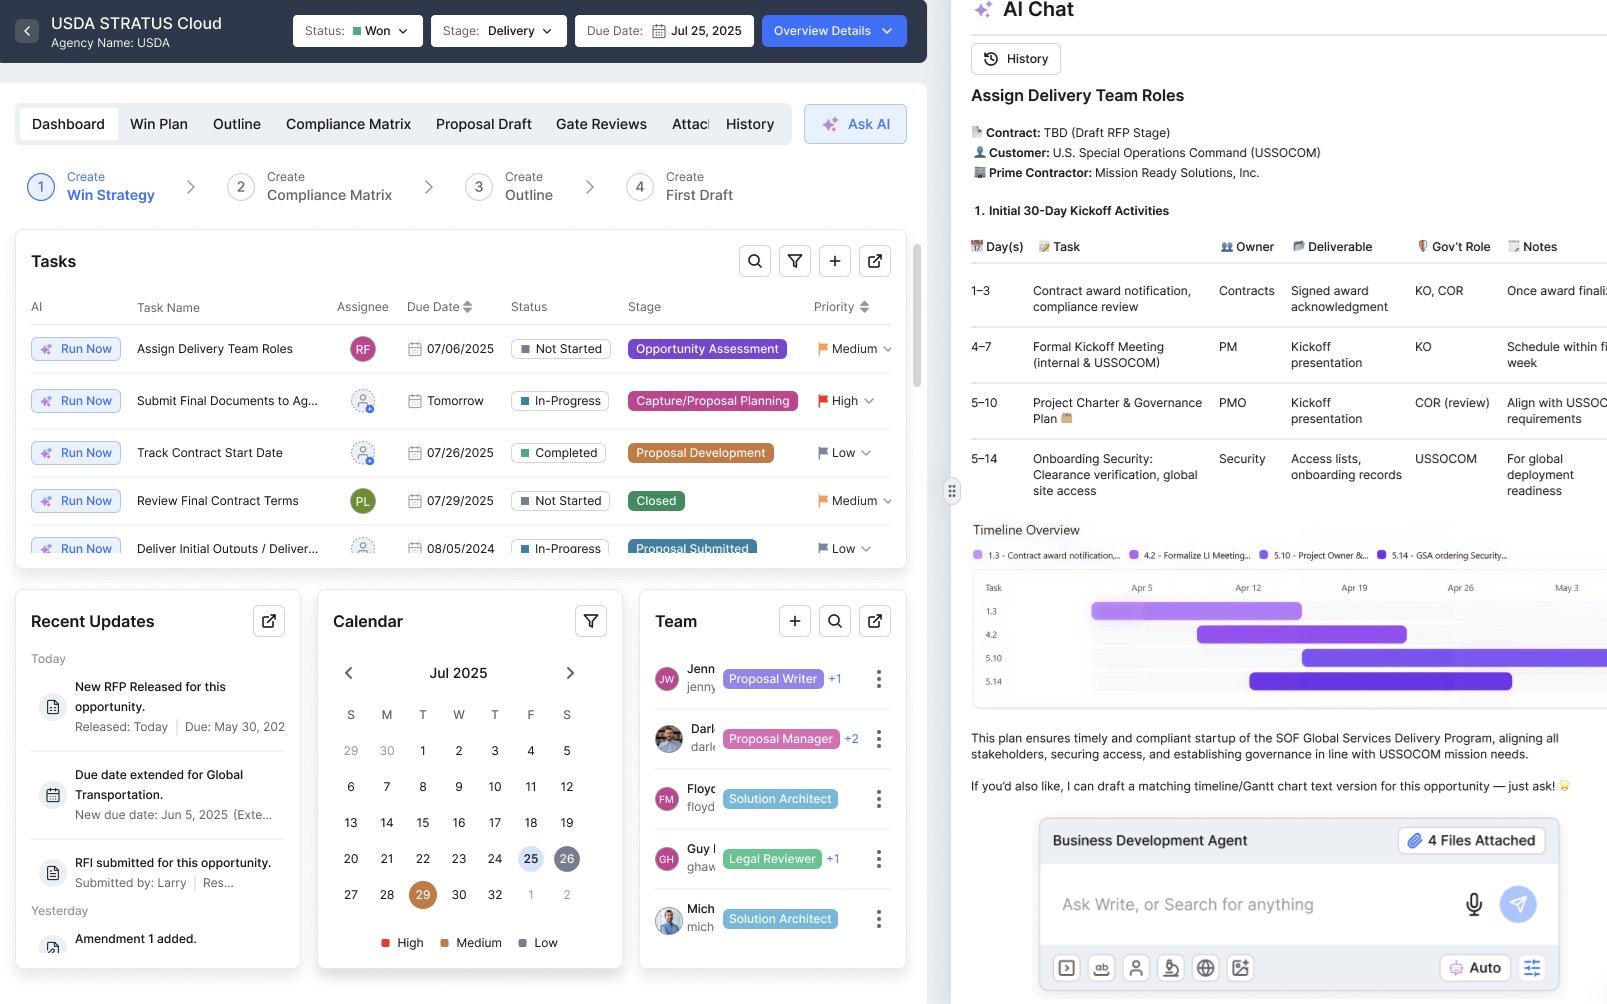1607x1004 pixels.
Task: Open Tasks panel in external view
Action: (875, 261)
